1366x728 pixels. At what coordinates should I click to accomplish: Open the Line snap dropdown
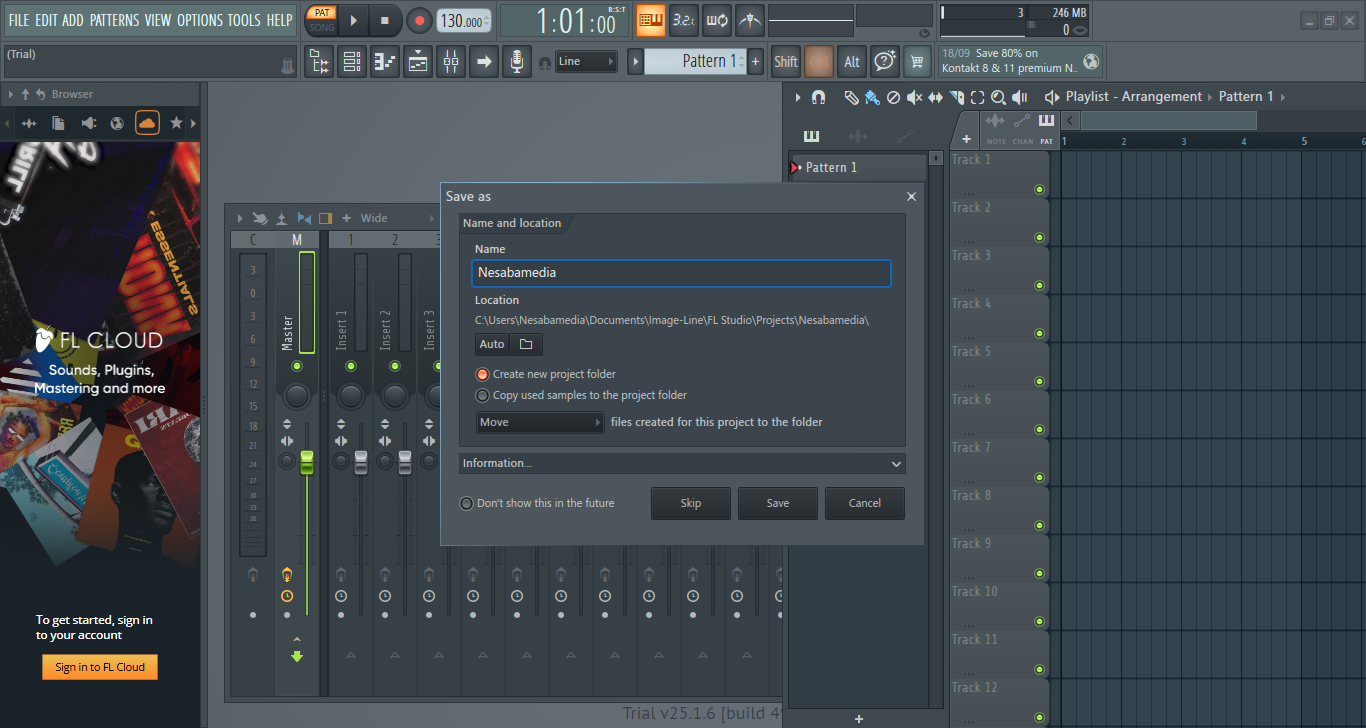tap(586, 62)
